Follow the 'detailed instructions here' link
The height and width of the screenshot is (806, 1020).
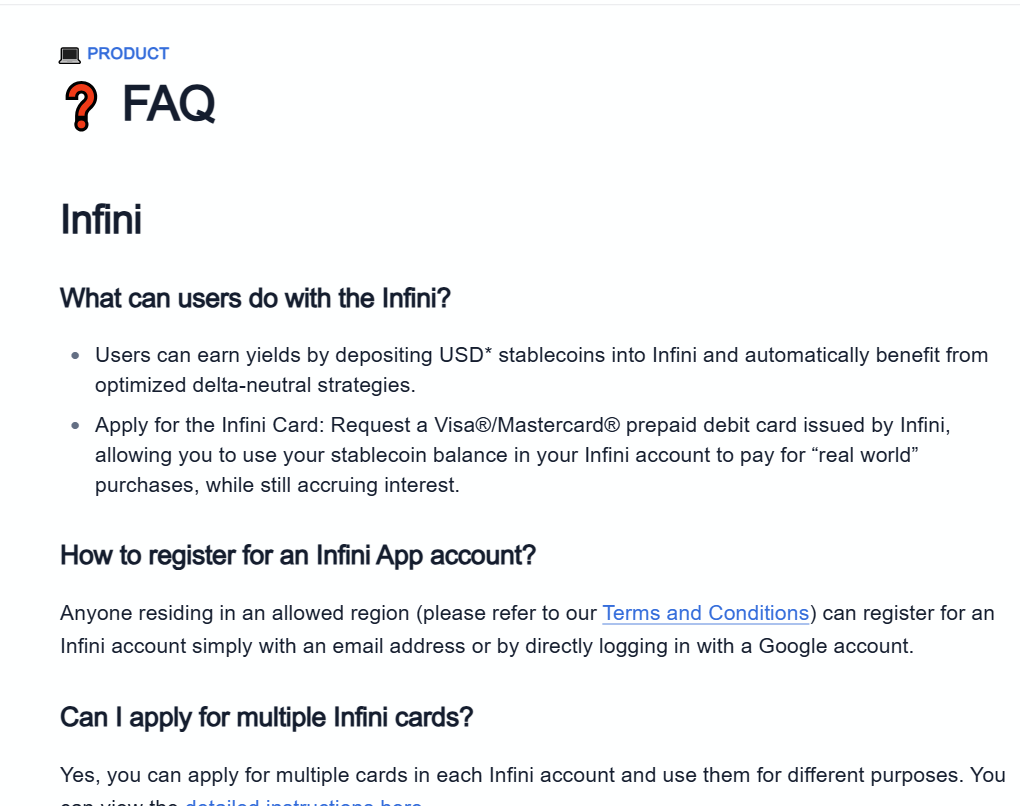tap(303, 803)
